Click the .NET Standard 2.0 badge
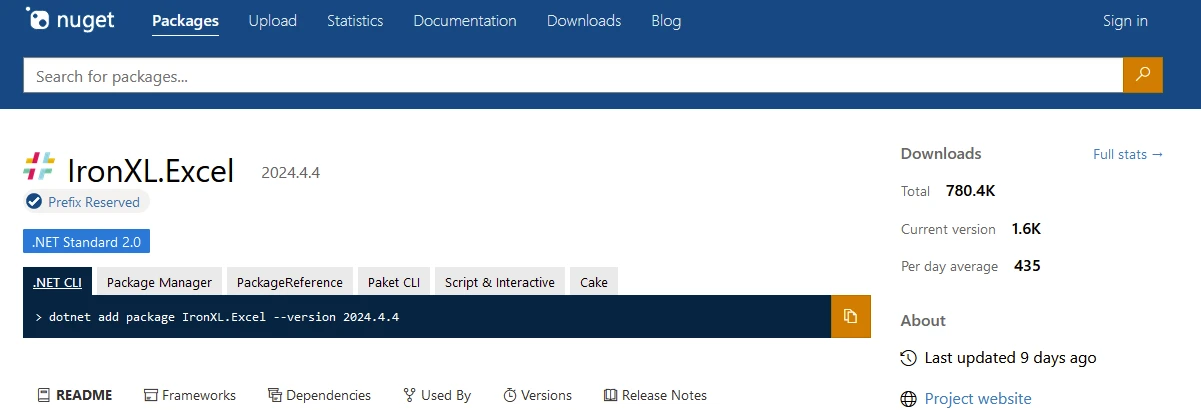Screen dimensions: 1201x410 [87, 241]
